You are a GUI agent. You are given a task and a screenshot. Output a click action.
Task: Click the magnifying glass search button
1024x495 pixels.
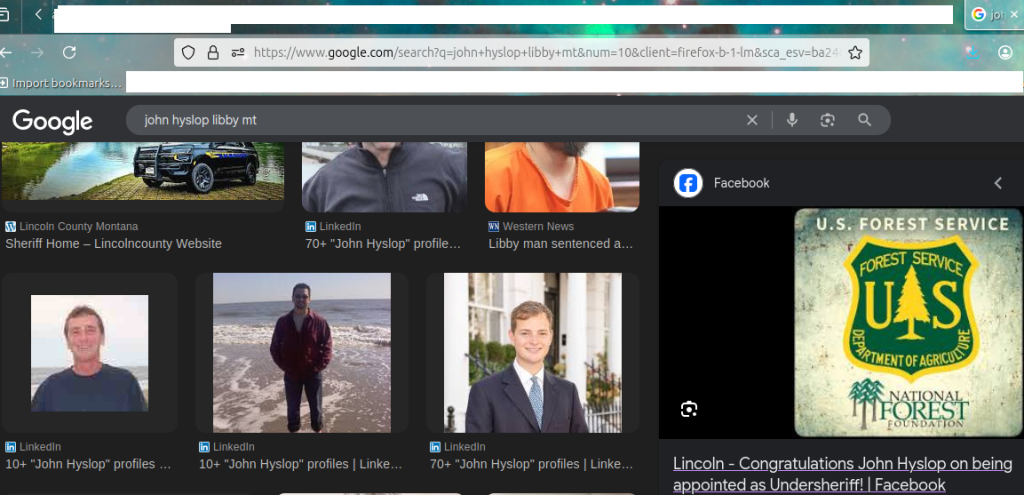[x=865, y=120]
